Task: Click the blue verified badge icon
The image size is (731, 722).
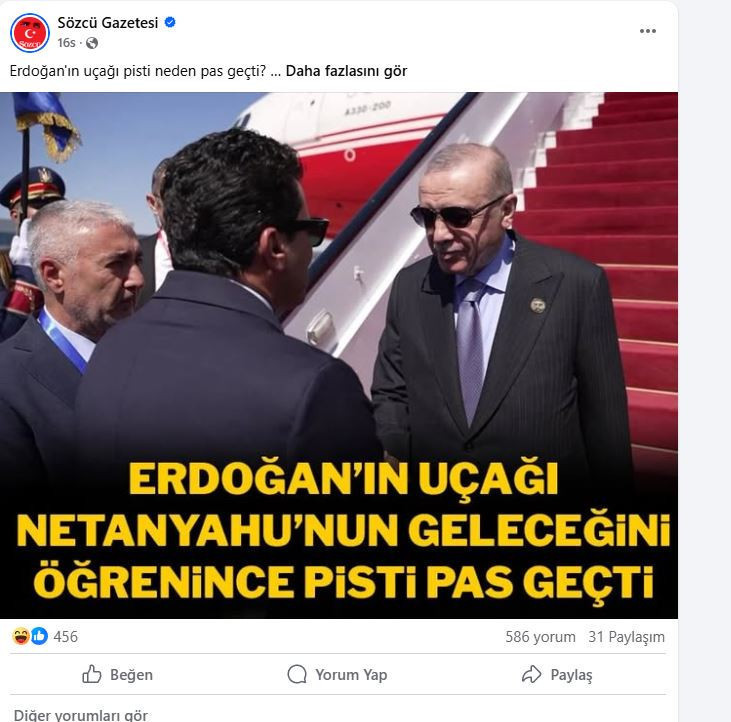Action: pos(170,22)
